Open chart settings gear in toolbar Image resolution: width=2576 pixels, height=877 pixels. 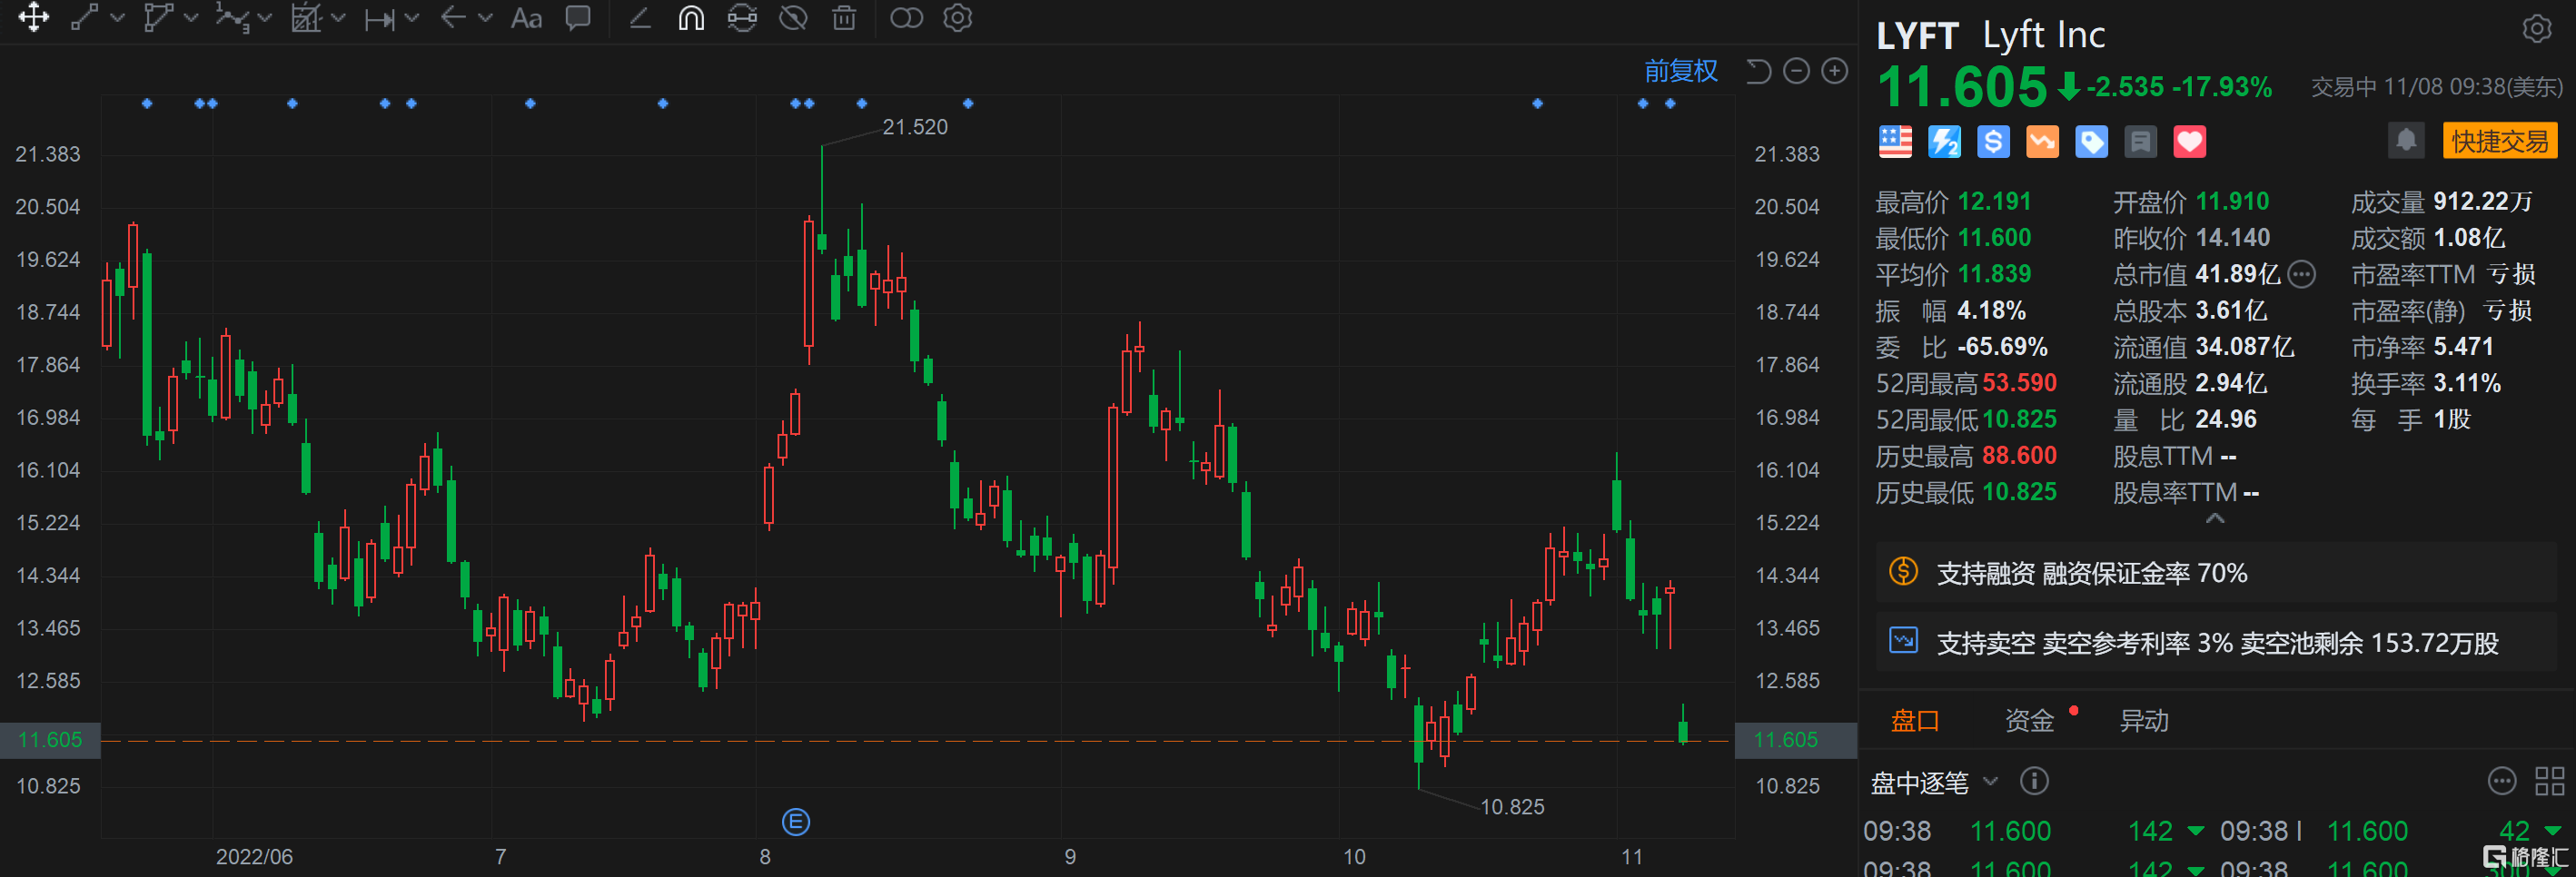pyautogui.click(x=958, y=18)
